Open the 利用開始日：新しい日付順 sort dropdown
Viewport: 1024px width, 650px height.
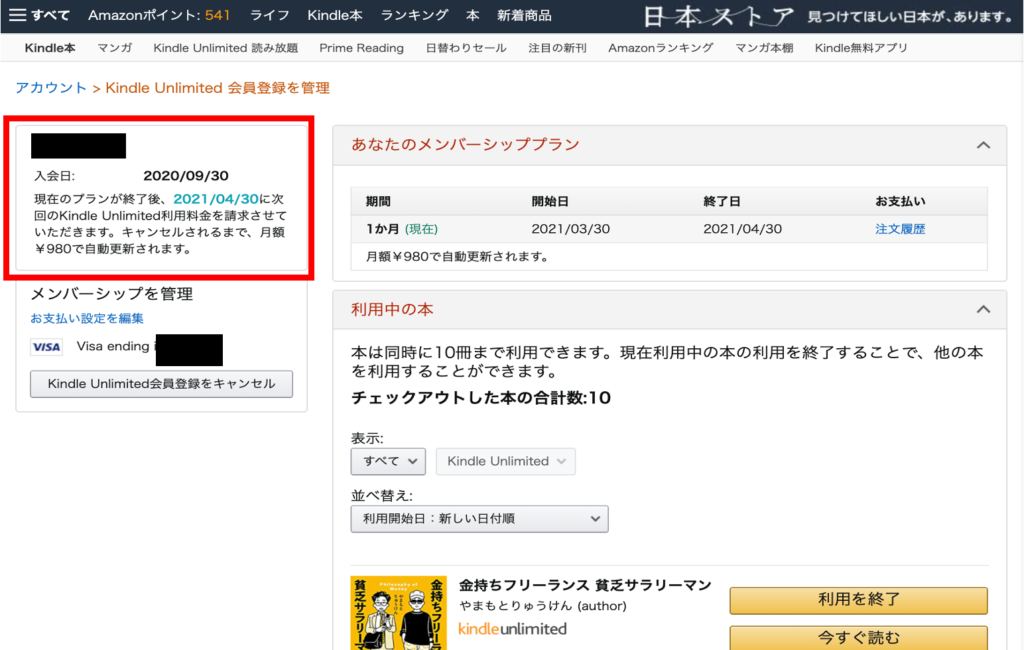click(x=479, y=519)
